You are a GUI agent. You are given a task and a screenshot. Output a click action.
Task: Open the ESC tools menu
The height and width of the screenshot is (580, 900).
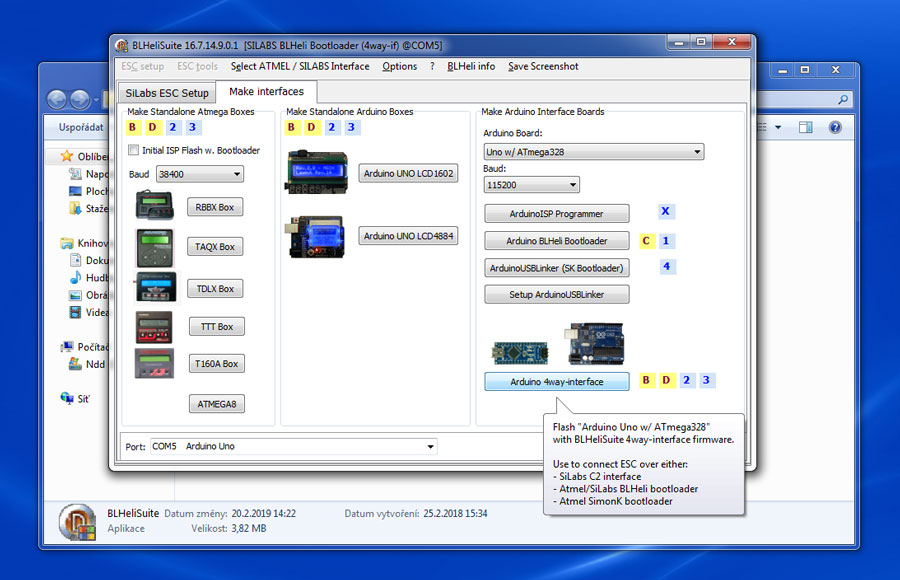pos(197,67)
